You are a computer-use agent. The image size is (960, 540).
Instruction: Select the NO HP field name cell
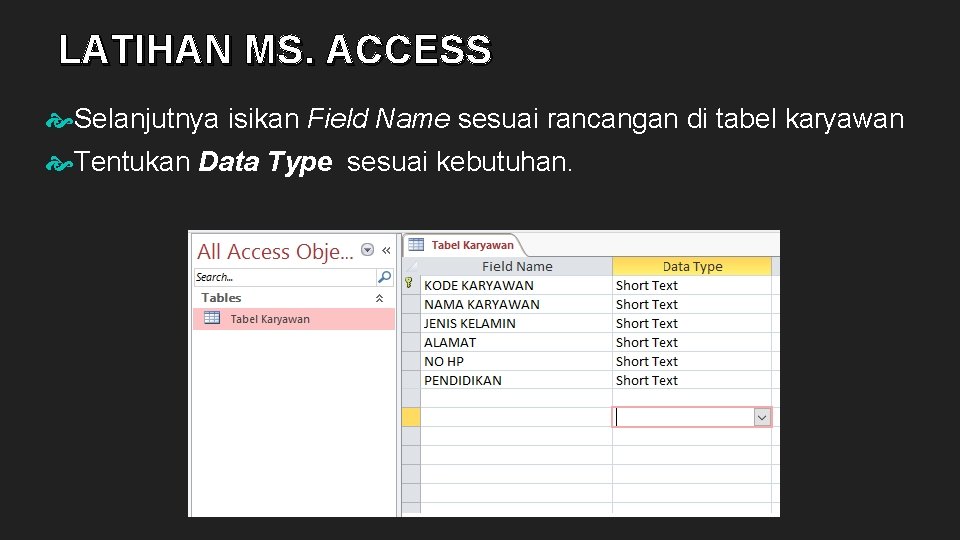pos(516,361)
